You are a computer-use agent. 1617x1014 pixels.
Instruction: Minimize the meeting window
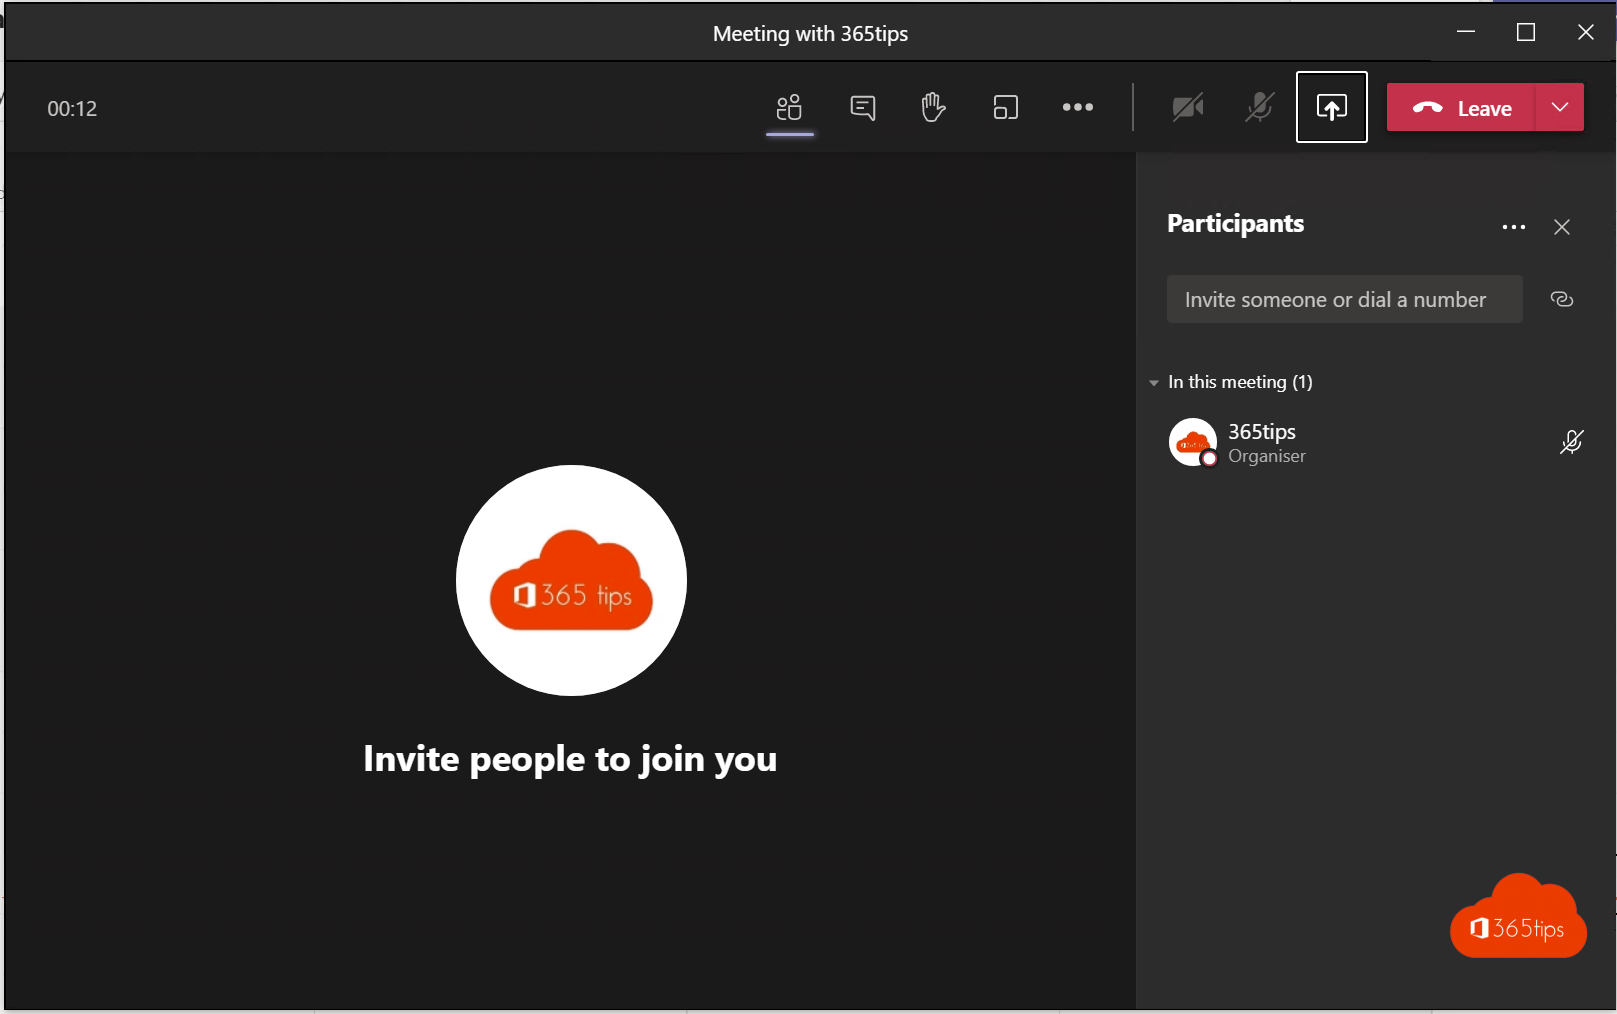1466,32
